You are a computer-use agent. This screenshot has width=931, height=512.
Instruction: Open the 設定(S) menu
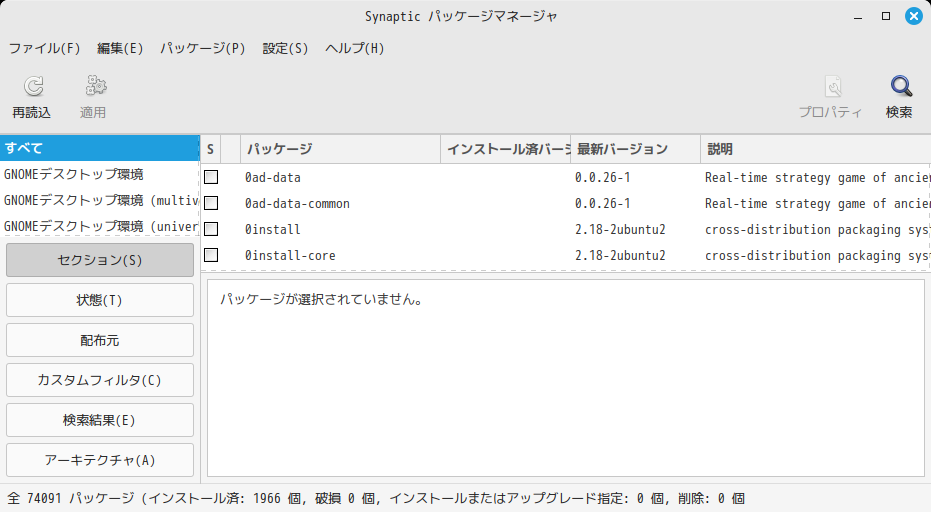click(285, 48)
